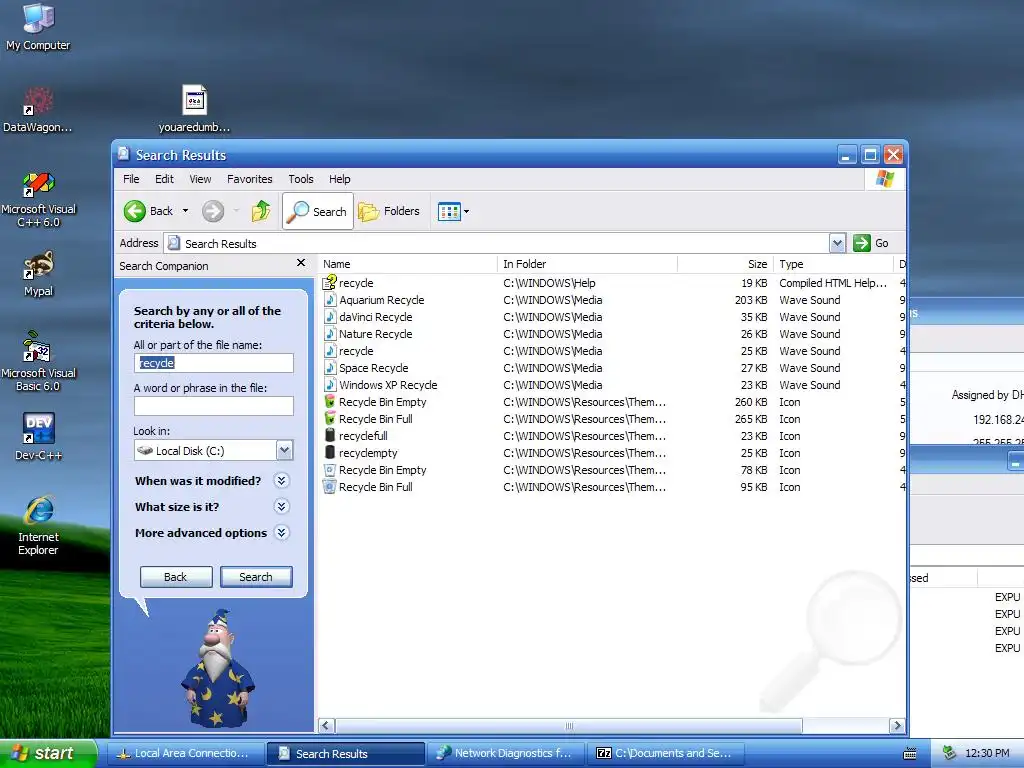Screen dimensions: 1024x768
Task: Select Microsoft Visual C++ 6.0 shortcut
Action: tap(38, 199)
